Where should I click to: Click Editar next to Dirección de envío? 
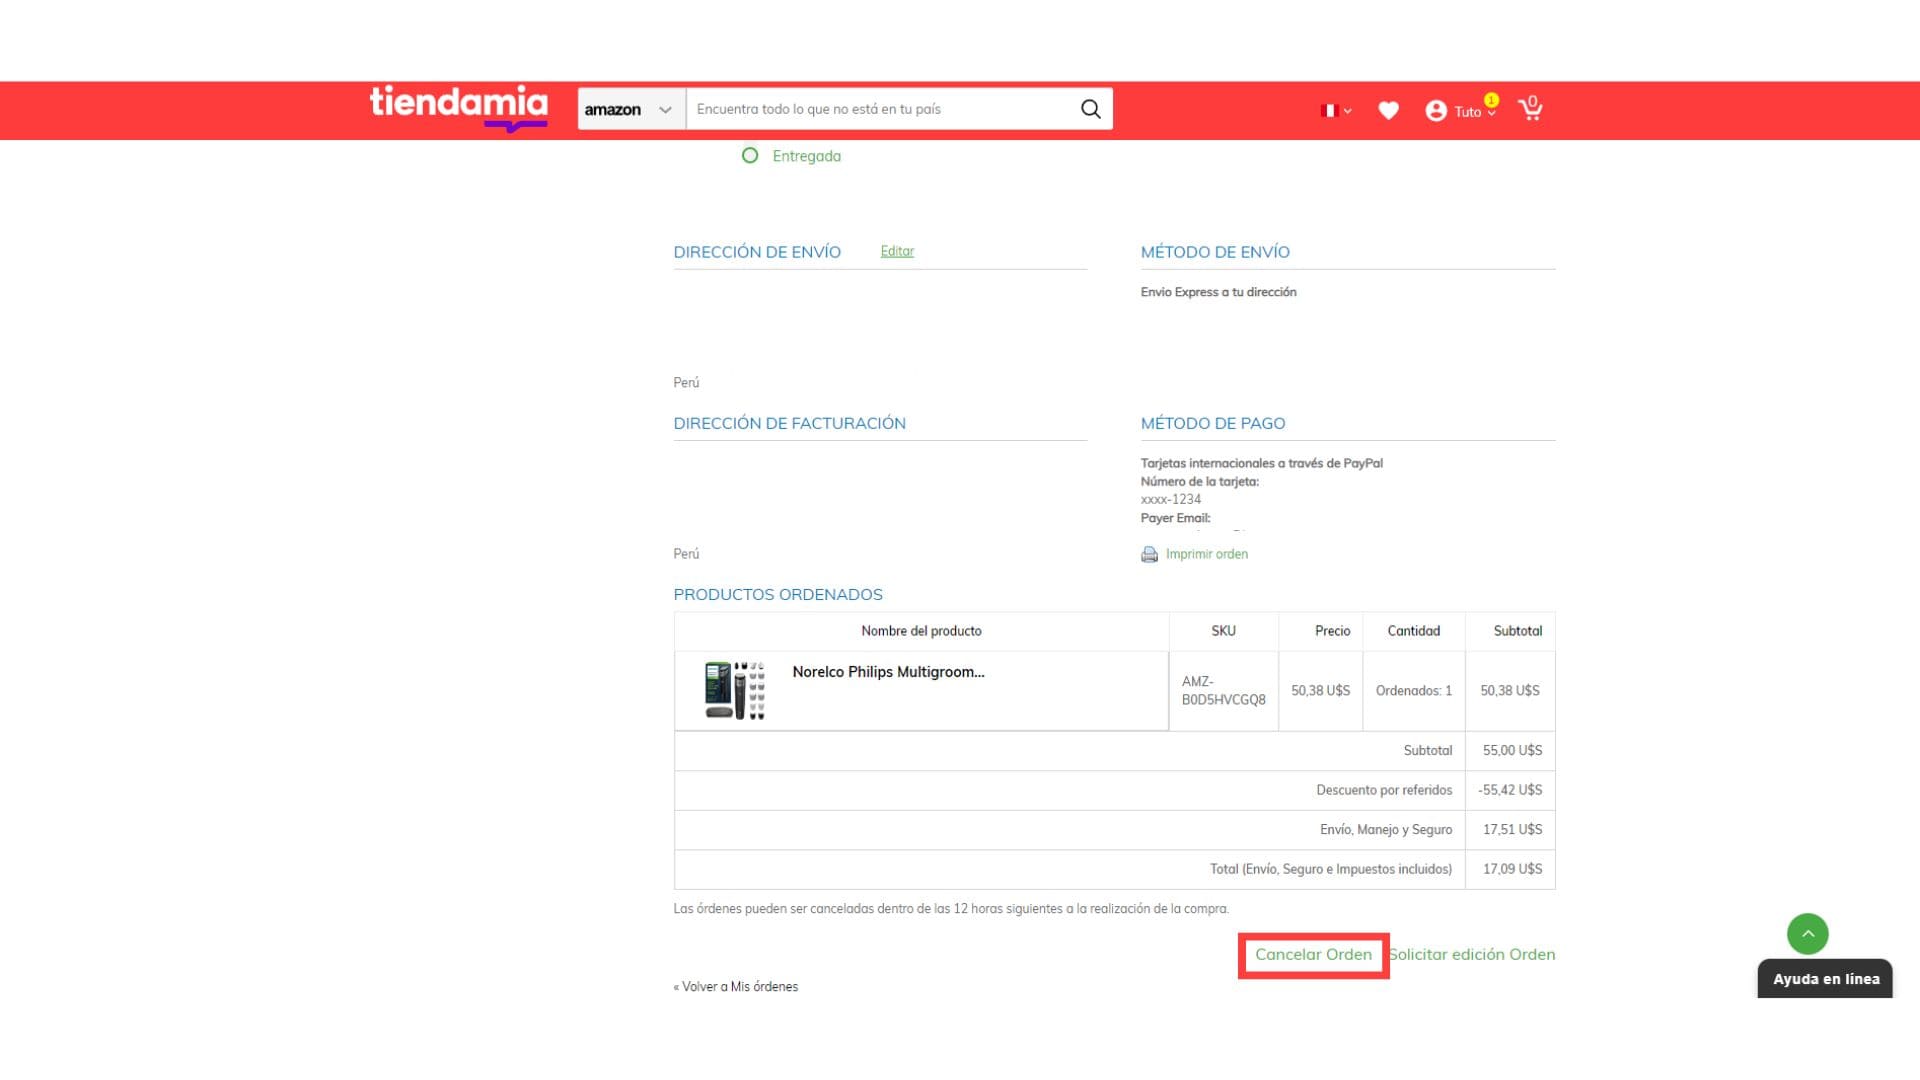pos(897,251)
